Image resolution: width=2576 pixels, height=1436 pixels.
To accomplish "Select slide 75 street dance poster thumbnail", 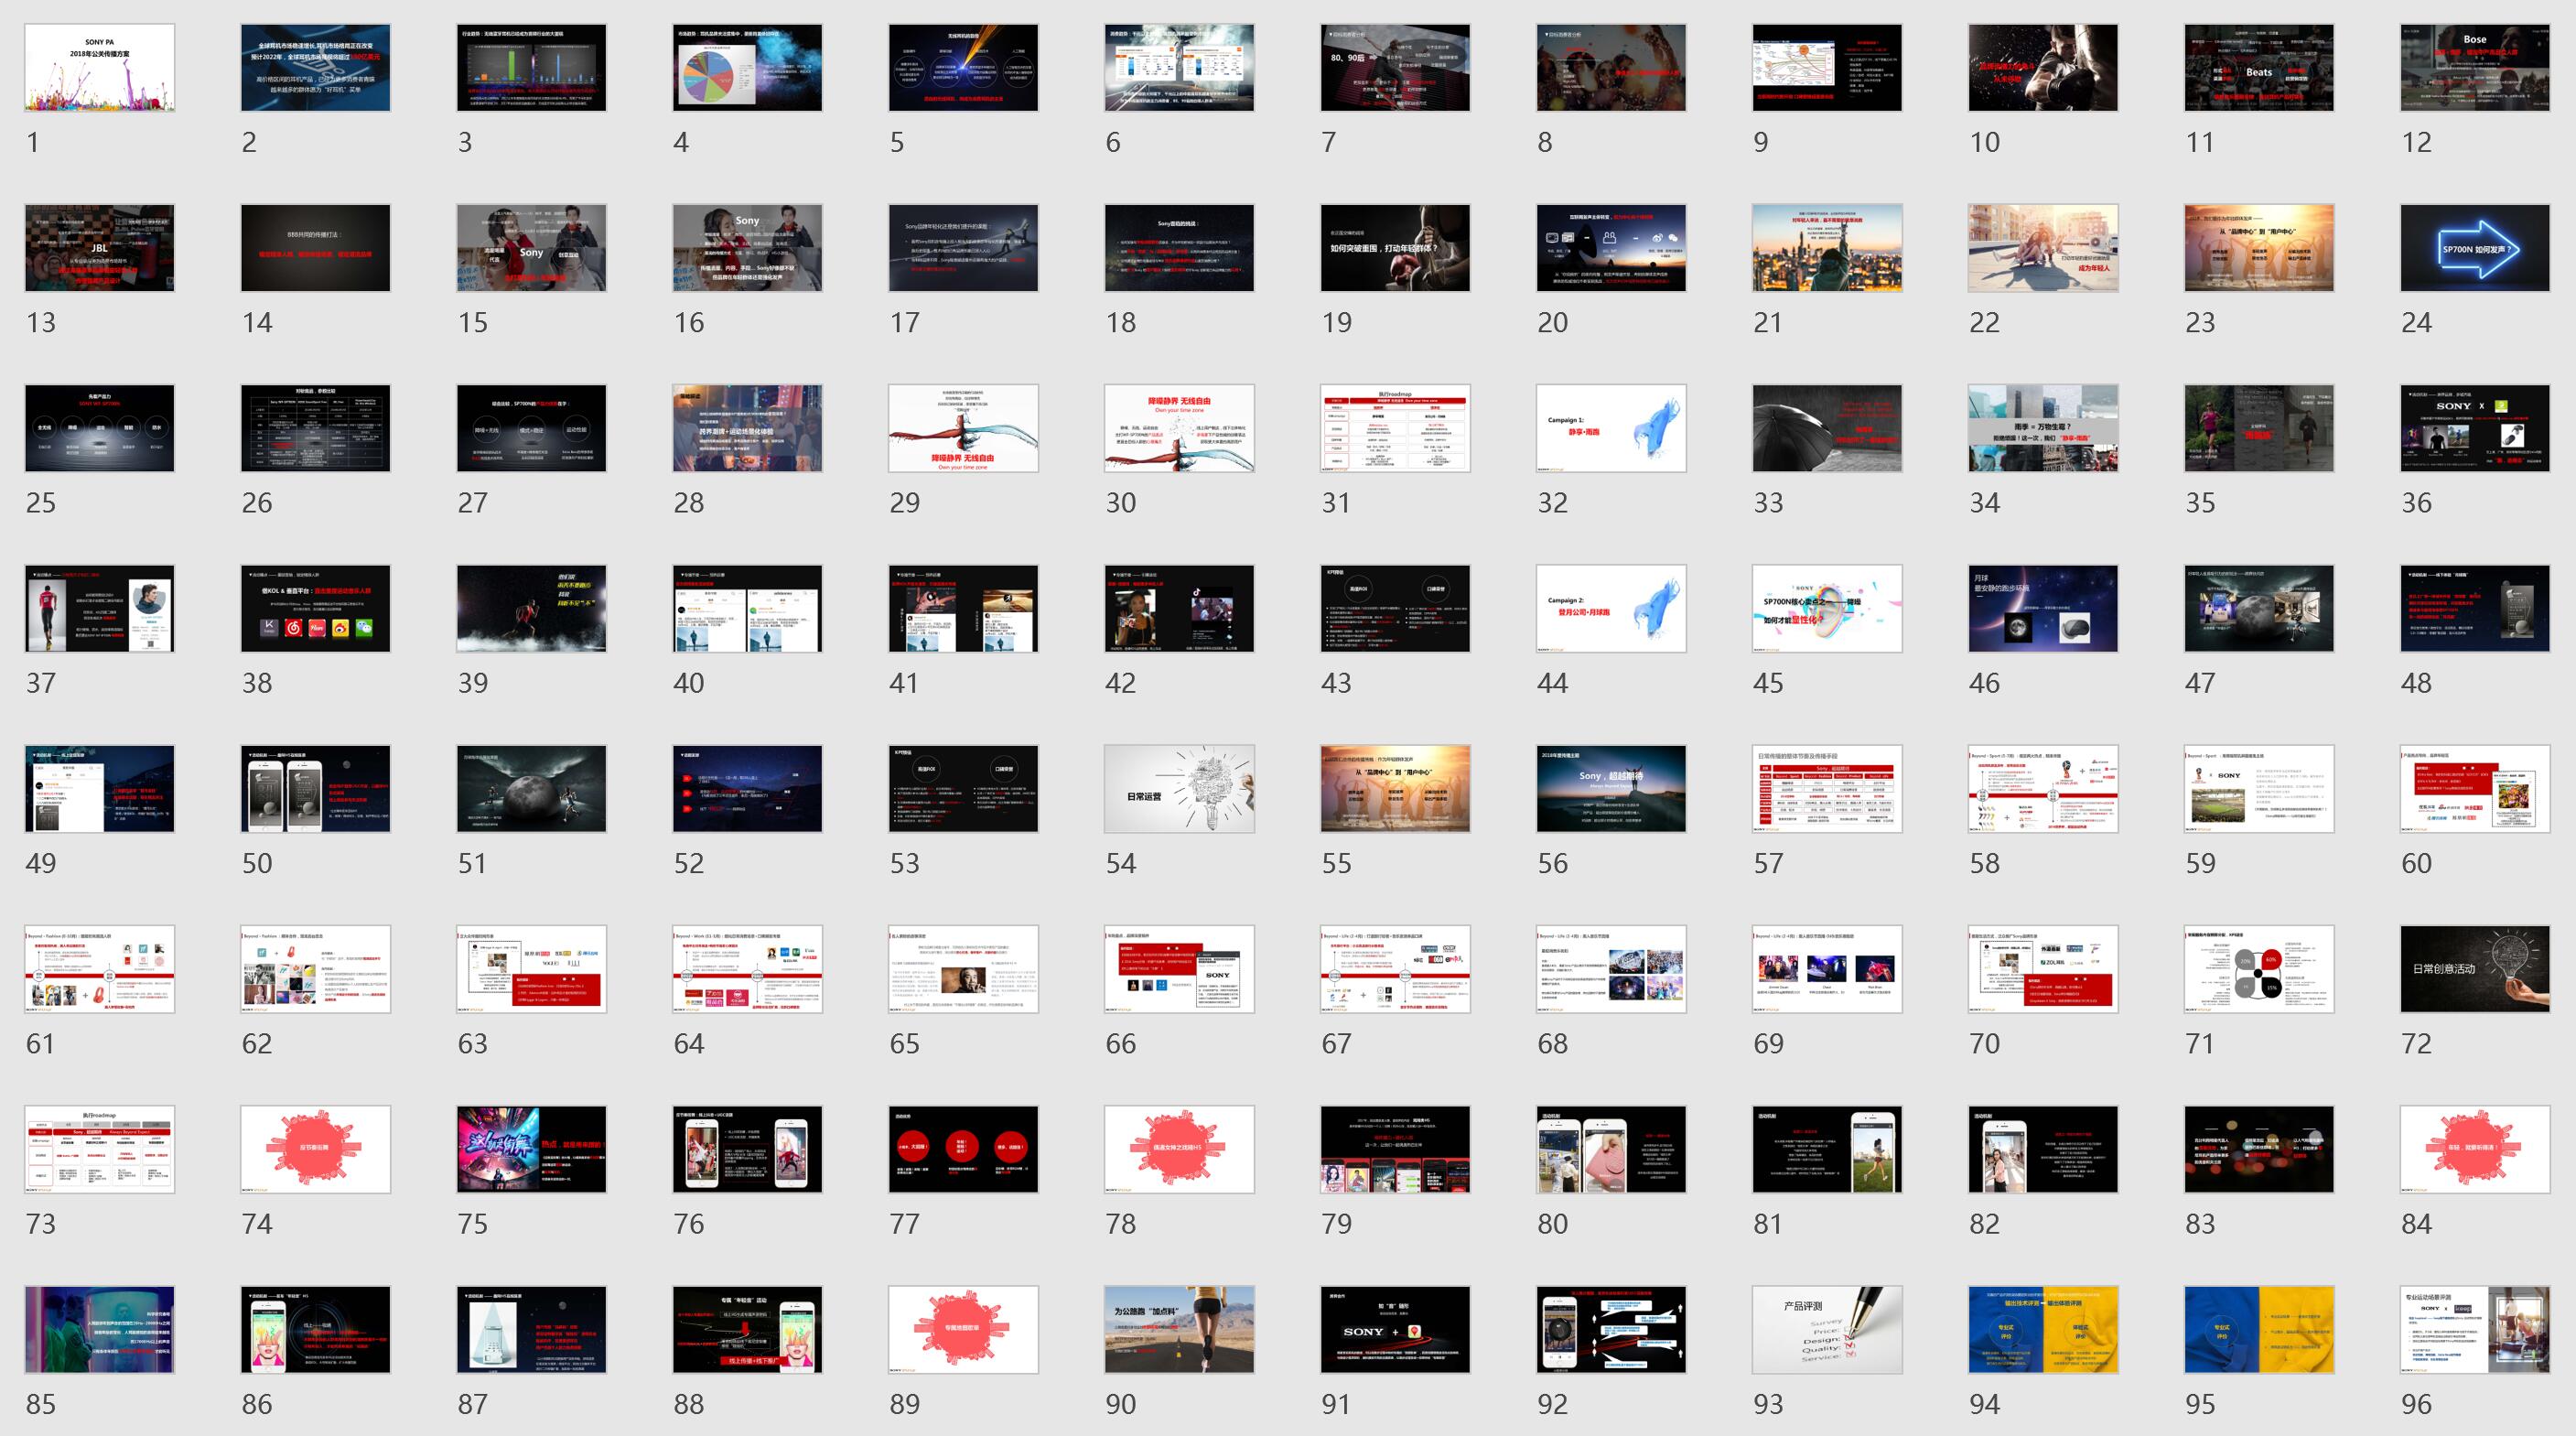I will 532,1150.
